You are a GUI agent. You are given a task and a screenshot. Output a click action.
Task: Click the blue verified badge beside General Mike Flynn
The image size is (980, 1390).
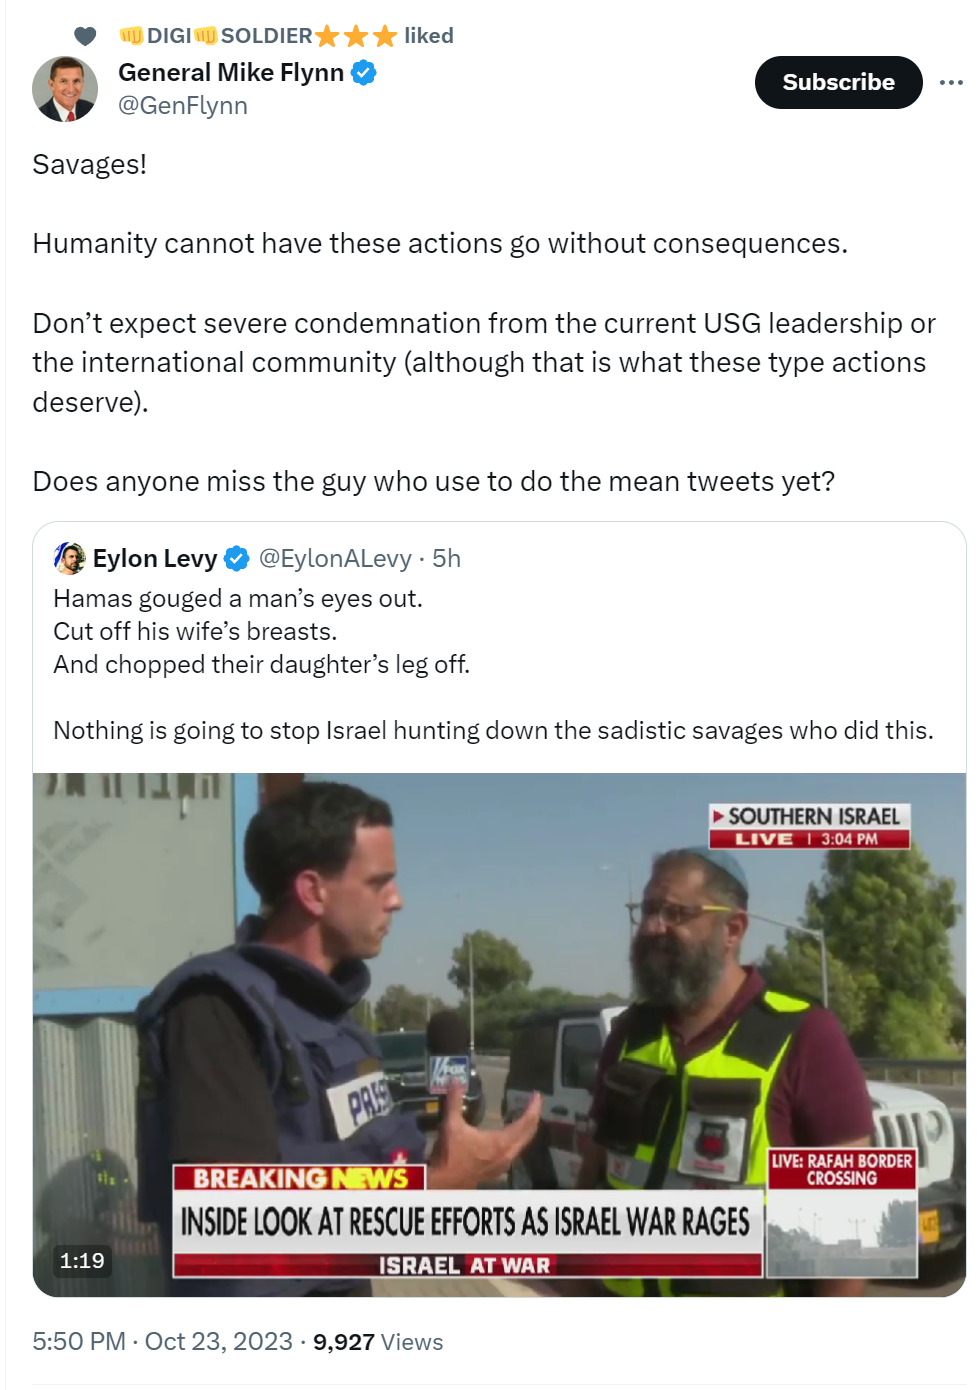pyautogui.click(x=363, y=73)
